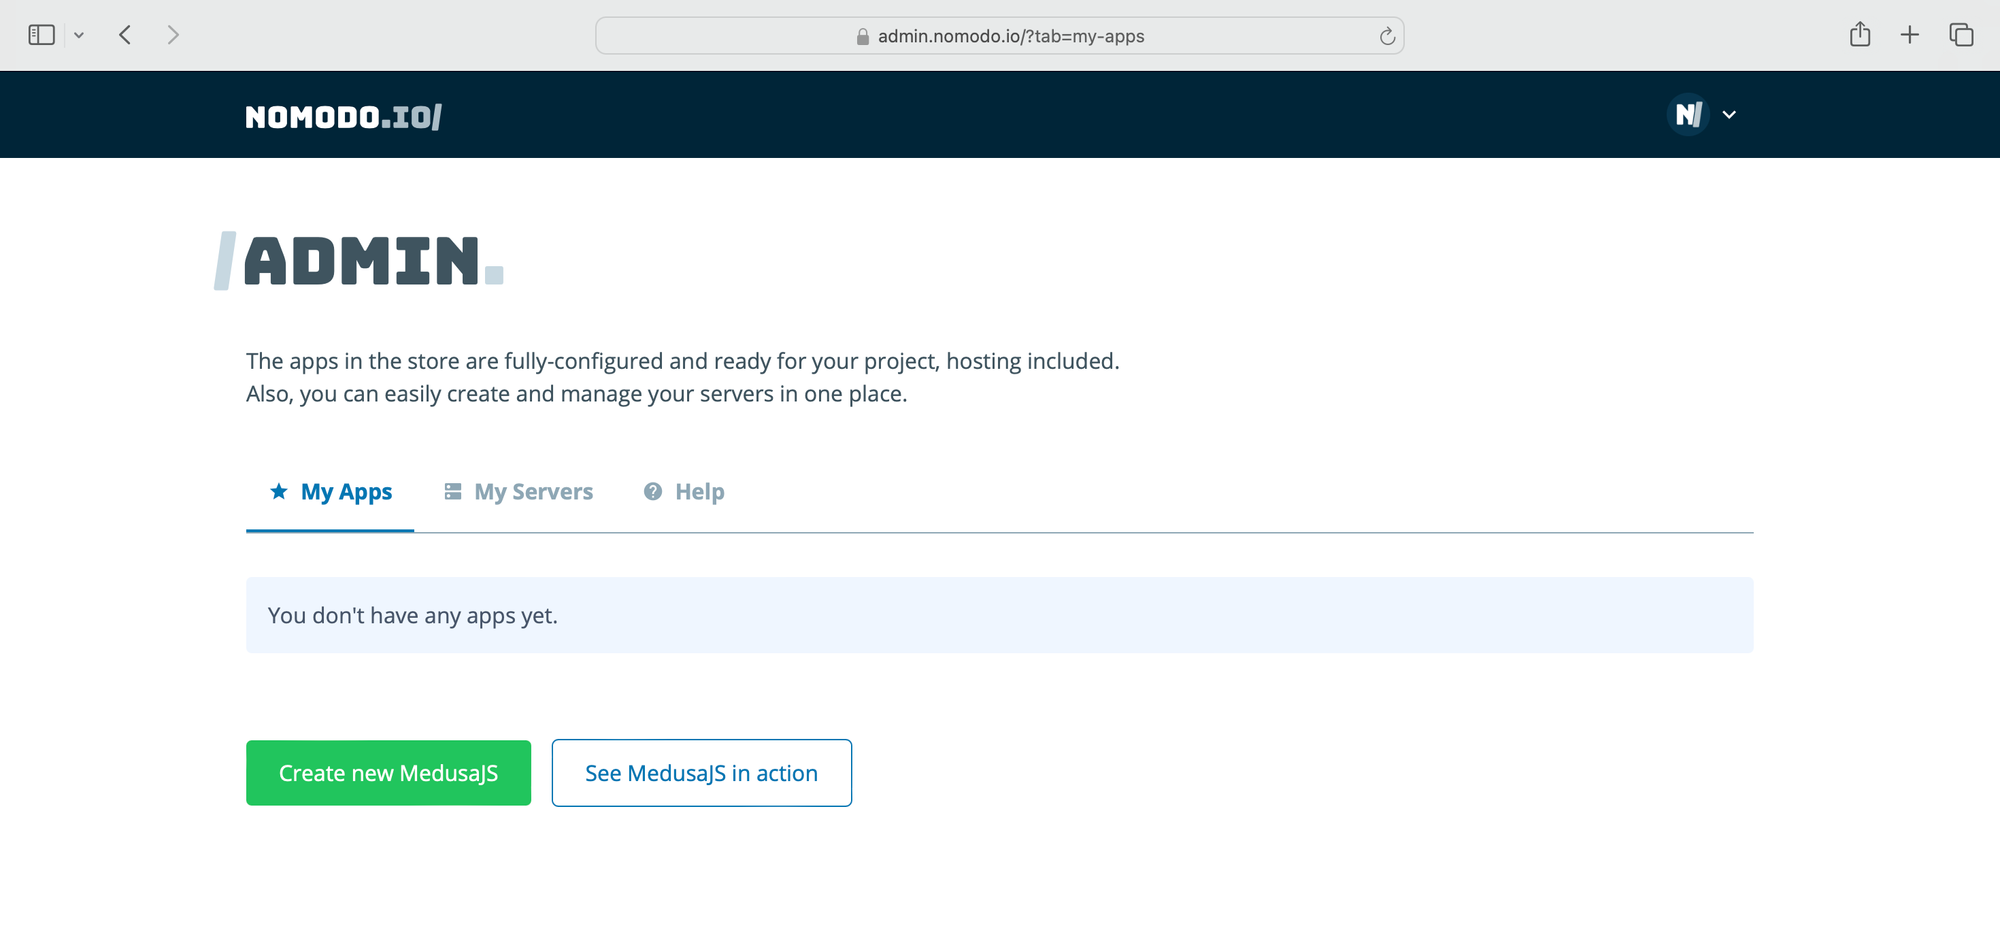The image size is (2000, 930).
Task: Click the text "Also, you can easily create and manage"
Action: tap(442, 394)
